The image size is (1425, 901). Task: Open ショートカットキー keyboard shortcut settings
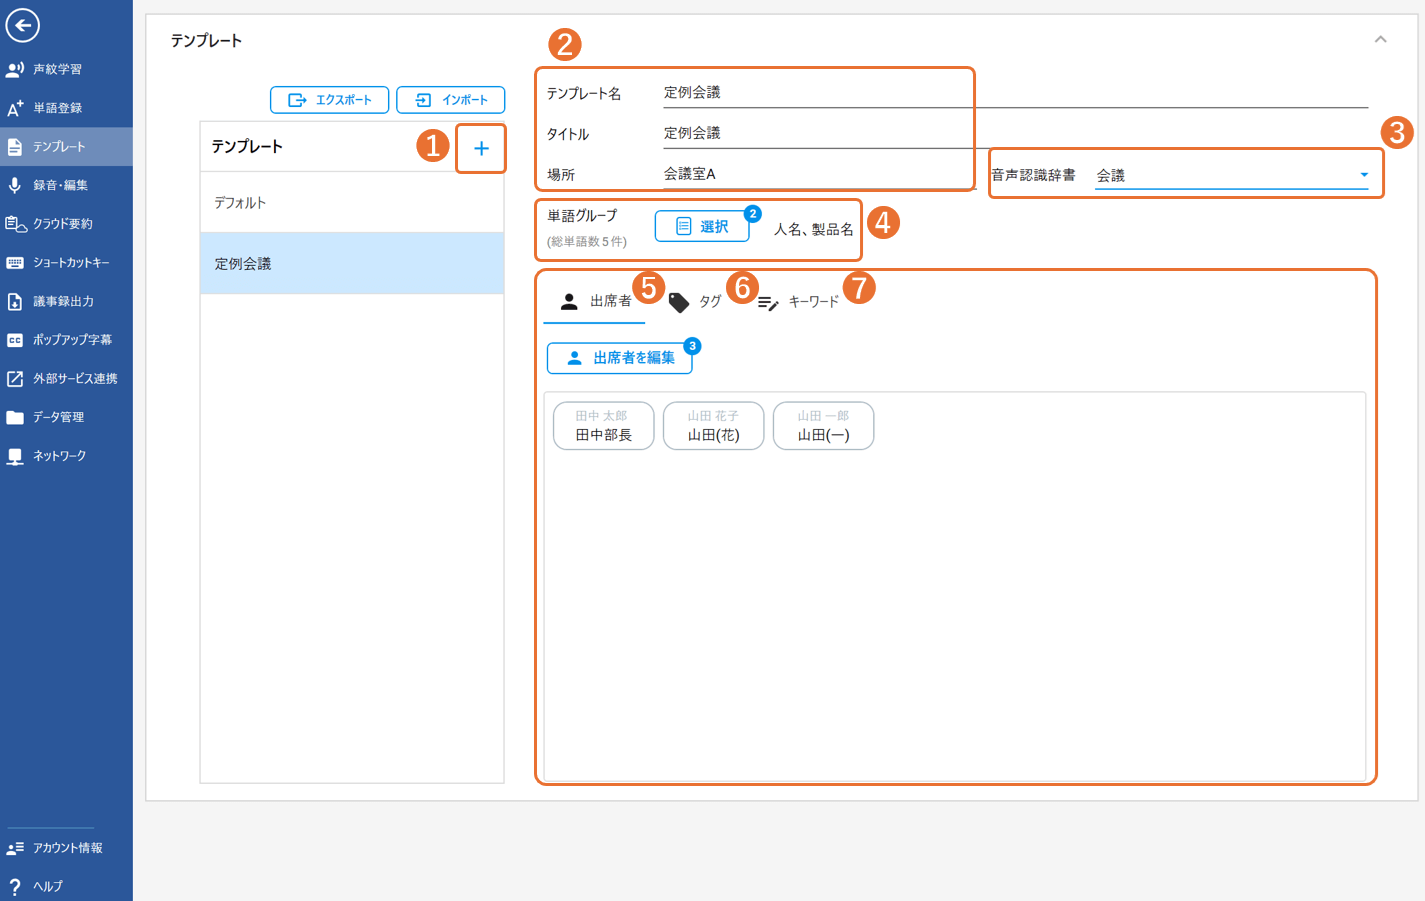coord(70,263)
